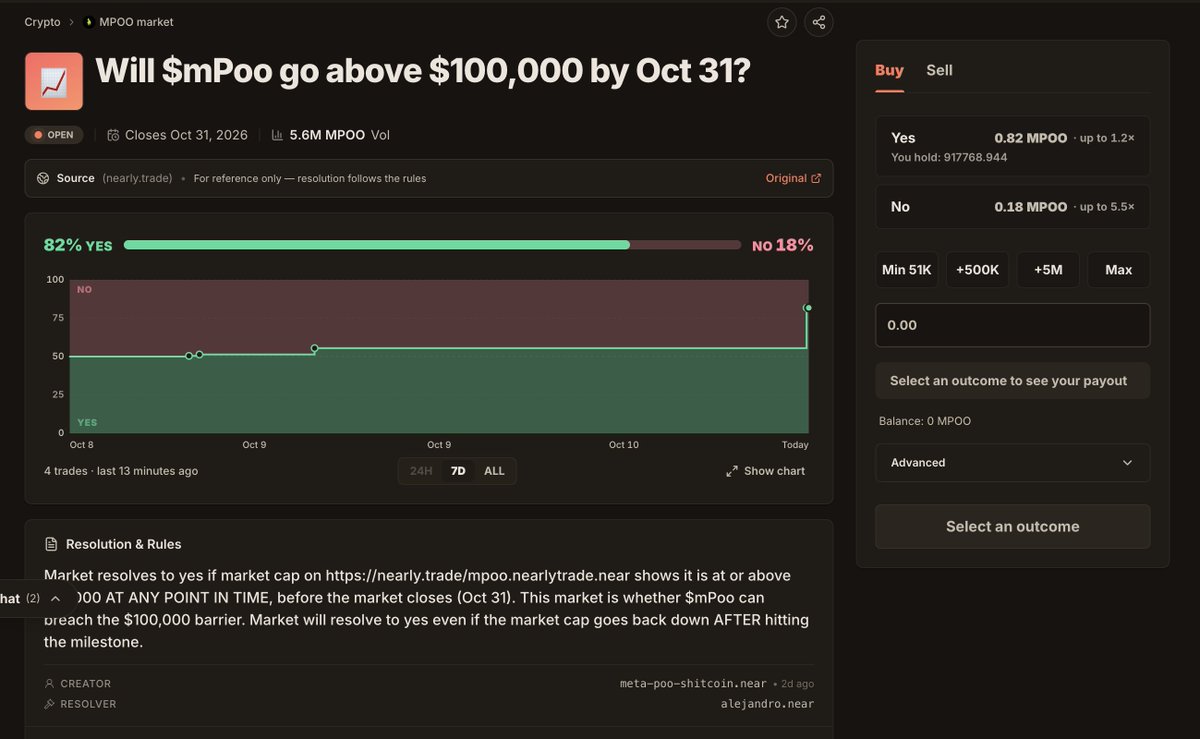Click the OPEN status badge

pyautogui.click(x=54, y=135)
